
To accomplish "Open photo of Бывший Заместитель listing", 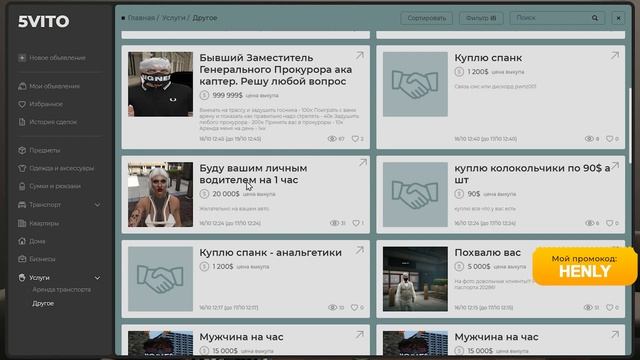I will pos(160,84).
